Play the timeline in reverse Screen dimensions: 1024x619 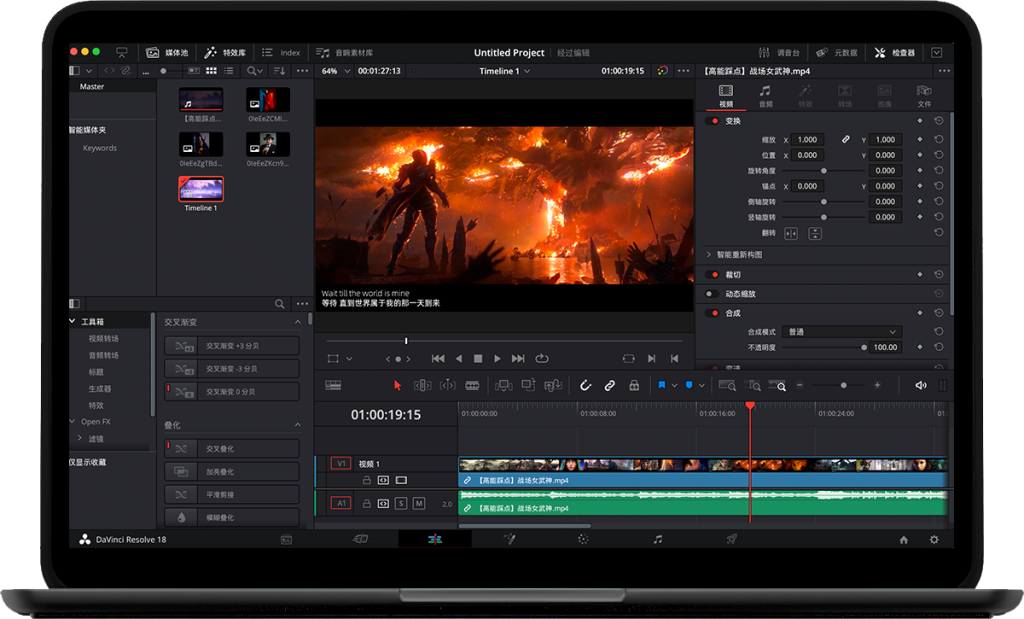[458, 358]
